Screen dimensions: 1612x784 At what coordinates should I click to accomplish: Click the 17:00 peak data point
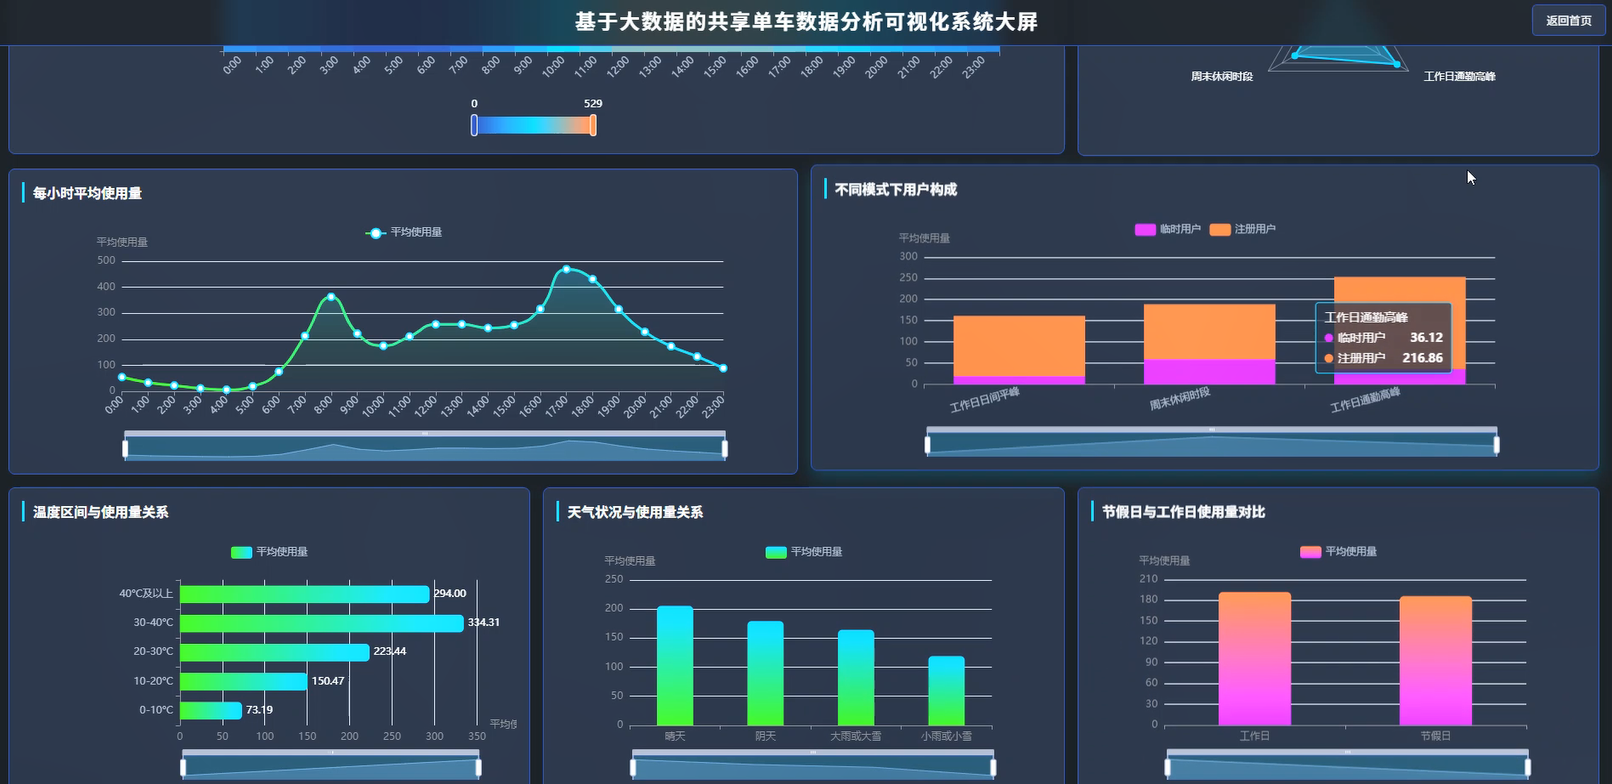click(566, 269)
